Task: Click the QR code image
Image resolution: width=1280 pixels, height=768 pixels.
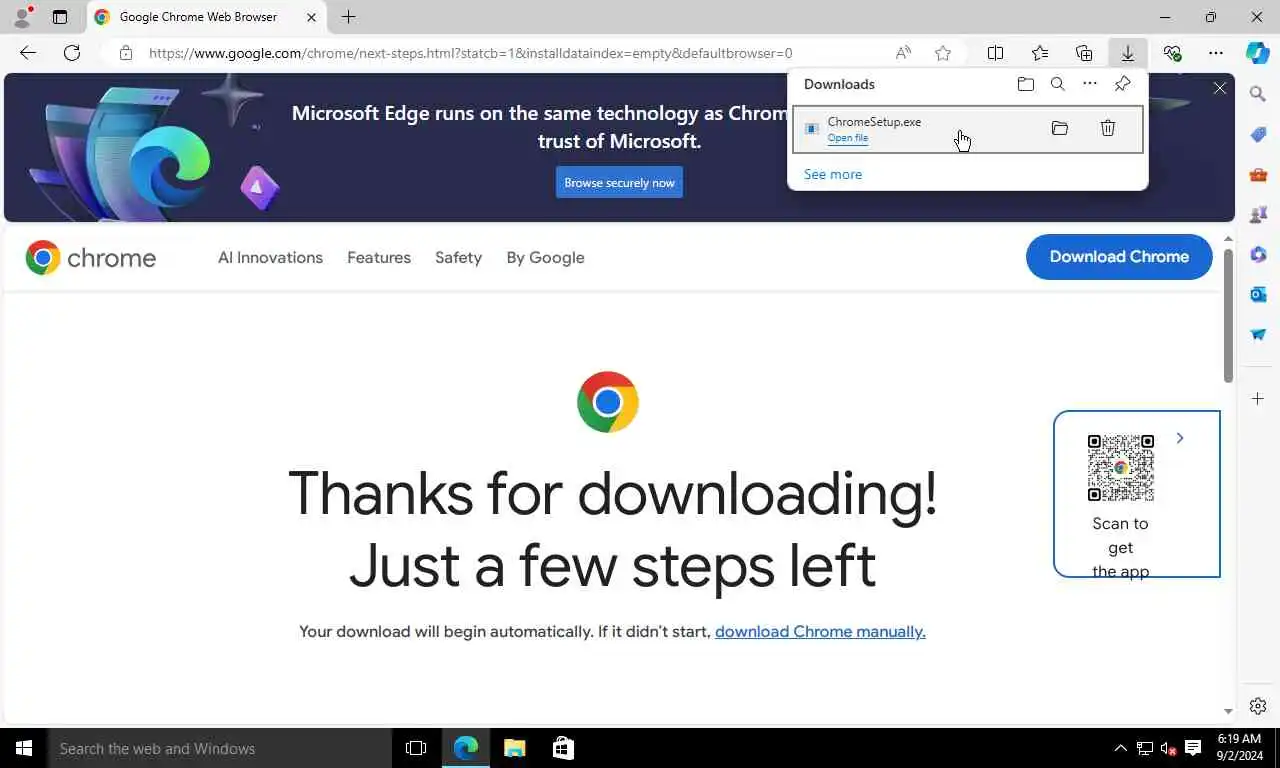Action: (x=1121, y=468)
